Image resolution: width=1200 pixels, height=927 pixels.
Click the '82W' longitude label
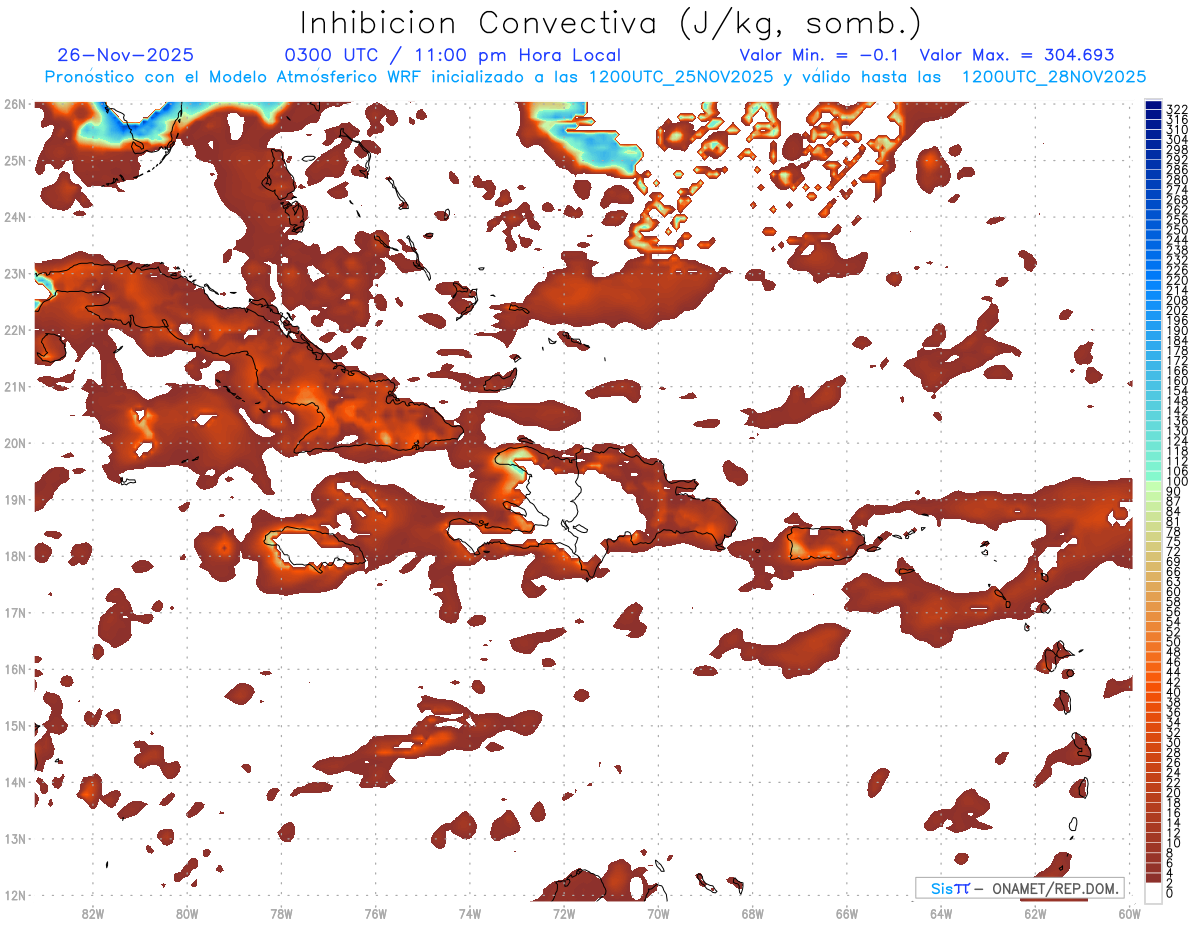[x=93, y=913]
